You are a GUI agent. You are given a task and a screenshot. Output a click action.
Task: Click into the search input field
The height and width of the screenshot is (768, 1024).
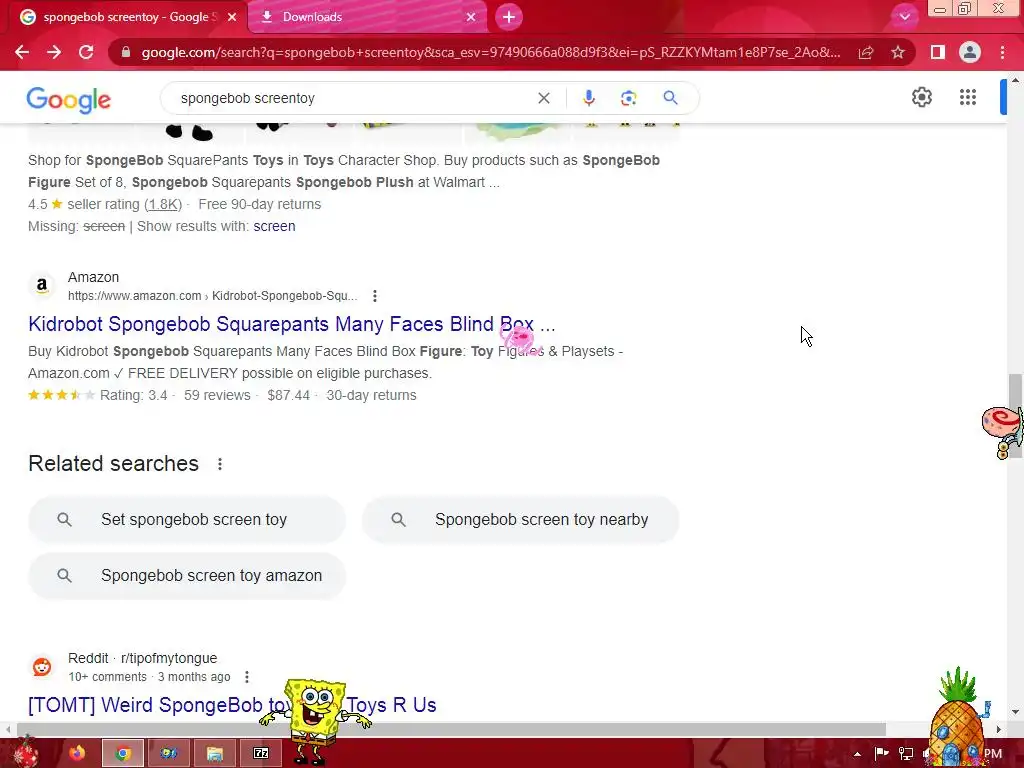[x=353, y=98]
